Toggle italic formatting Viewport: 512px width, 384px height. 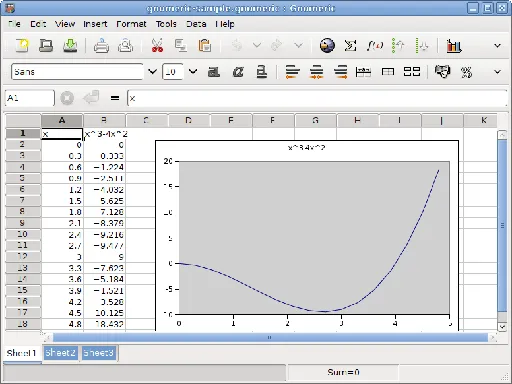pos(238,72)
